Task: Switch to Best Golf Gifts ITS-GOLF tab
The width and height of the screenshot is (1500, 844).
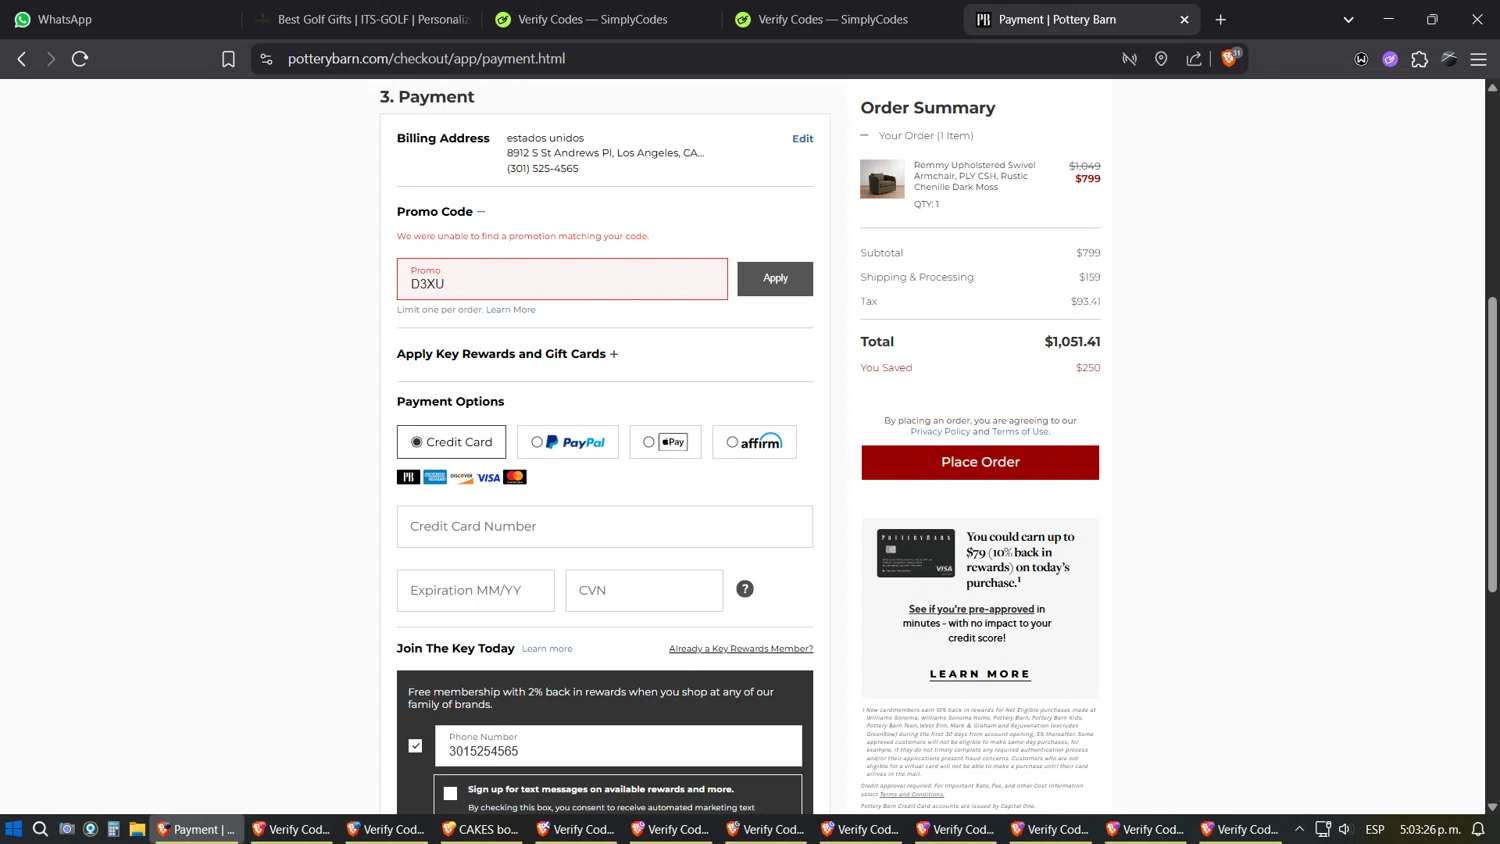Action: pyautogui.click(x=362, y=19)
